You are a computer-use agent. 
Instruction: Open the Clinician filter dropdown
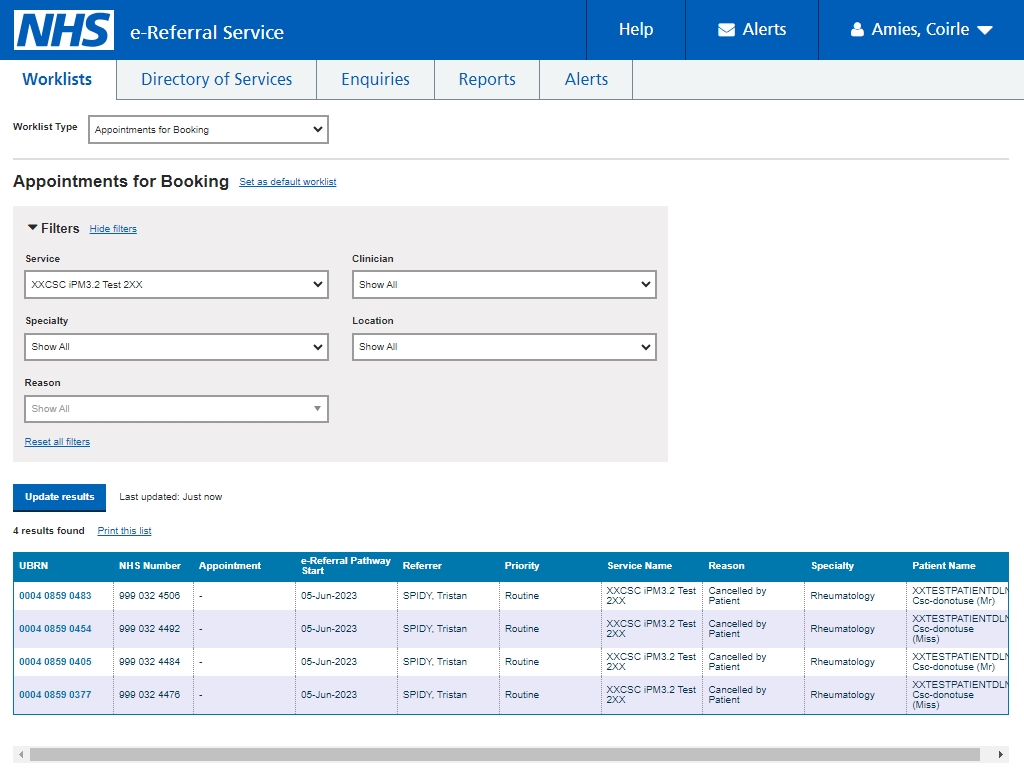[504, 285]
